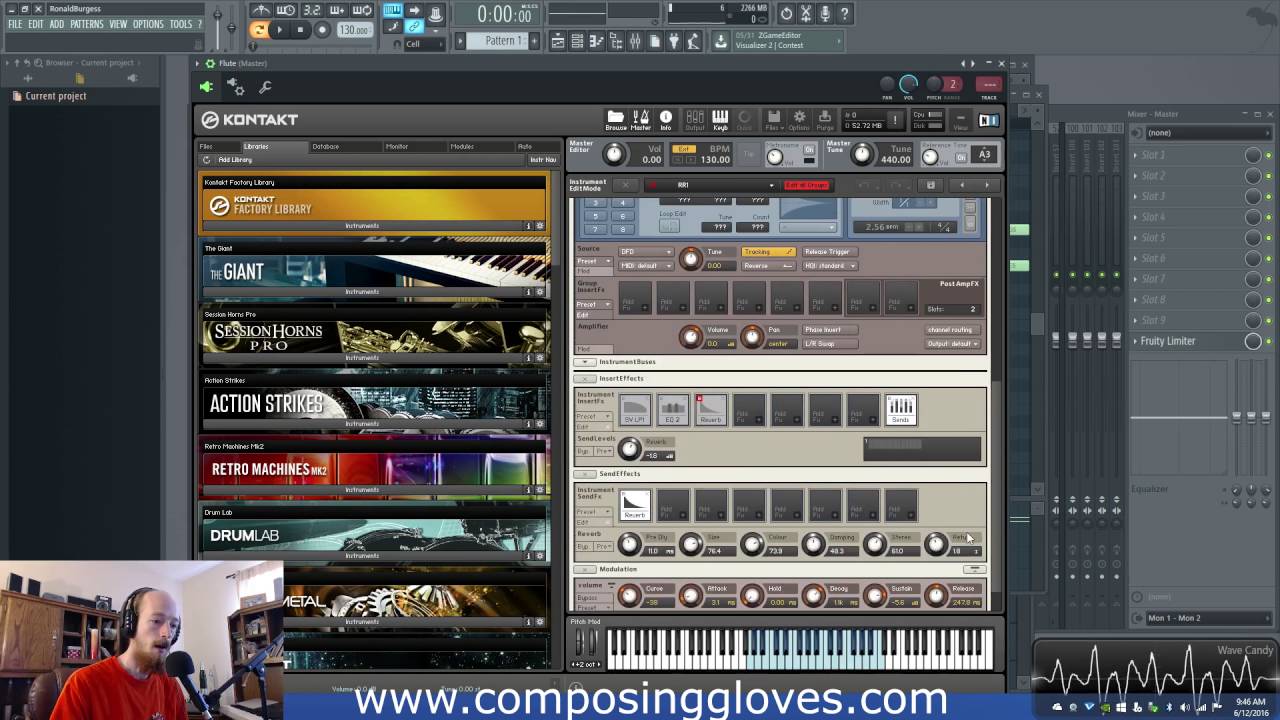Viewport: 1280px width, 720px height.
Task: Click the Native Instruments NI logo
Action: point(988,120)
